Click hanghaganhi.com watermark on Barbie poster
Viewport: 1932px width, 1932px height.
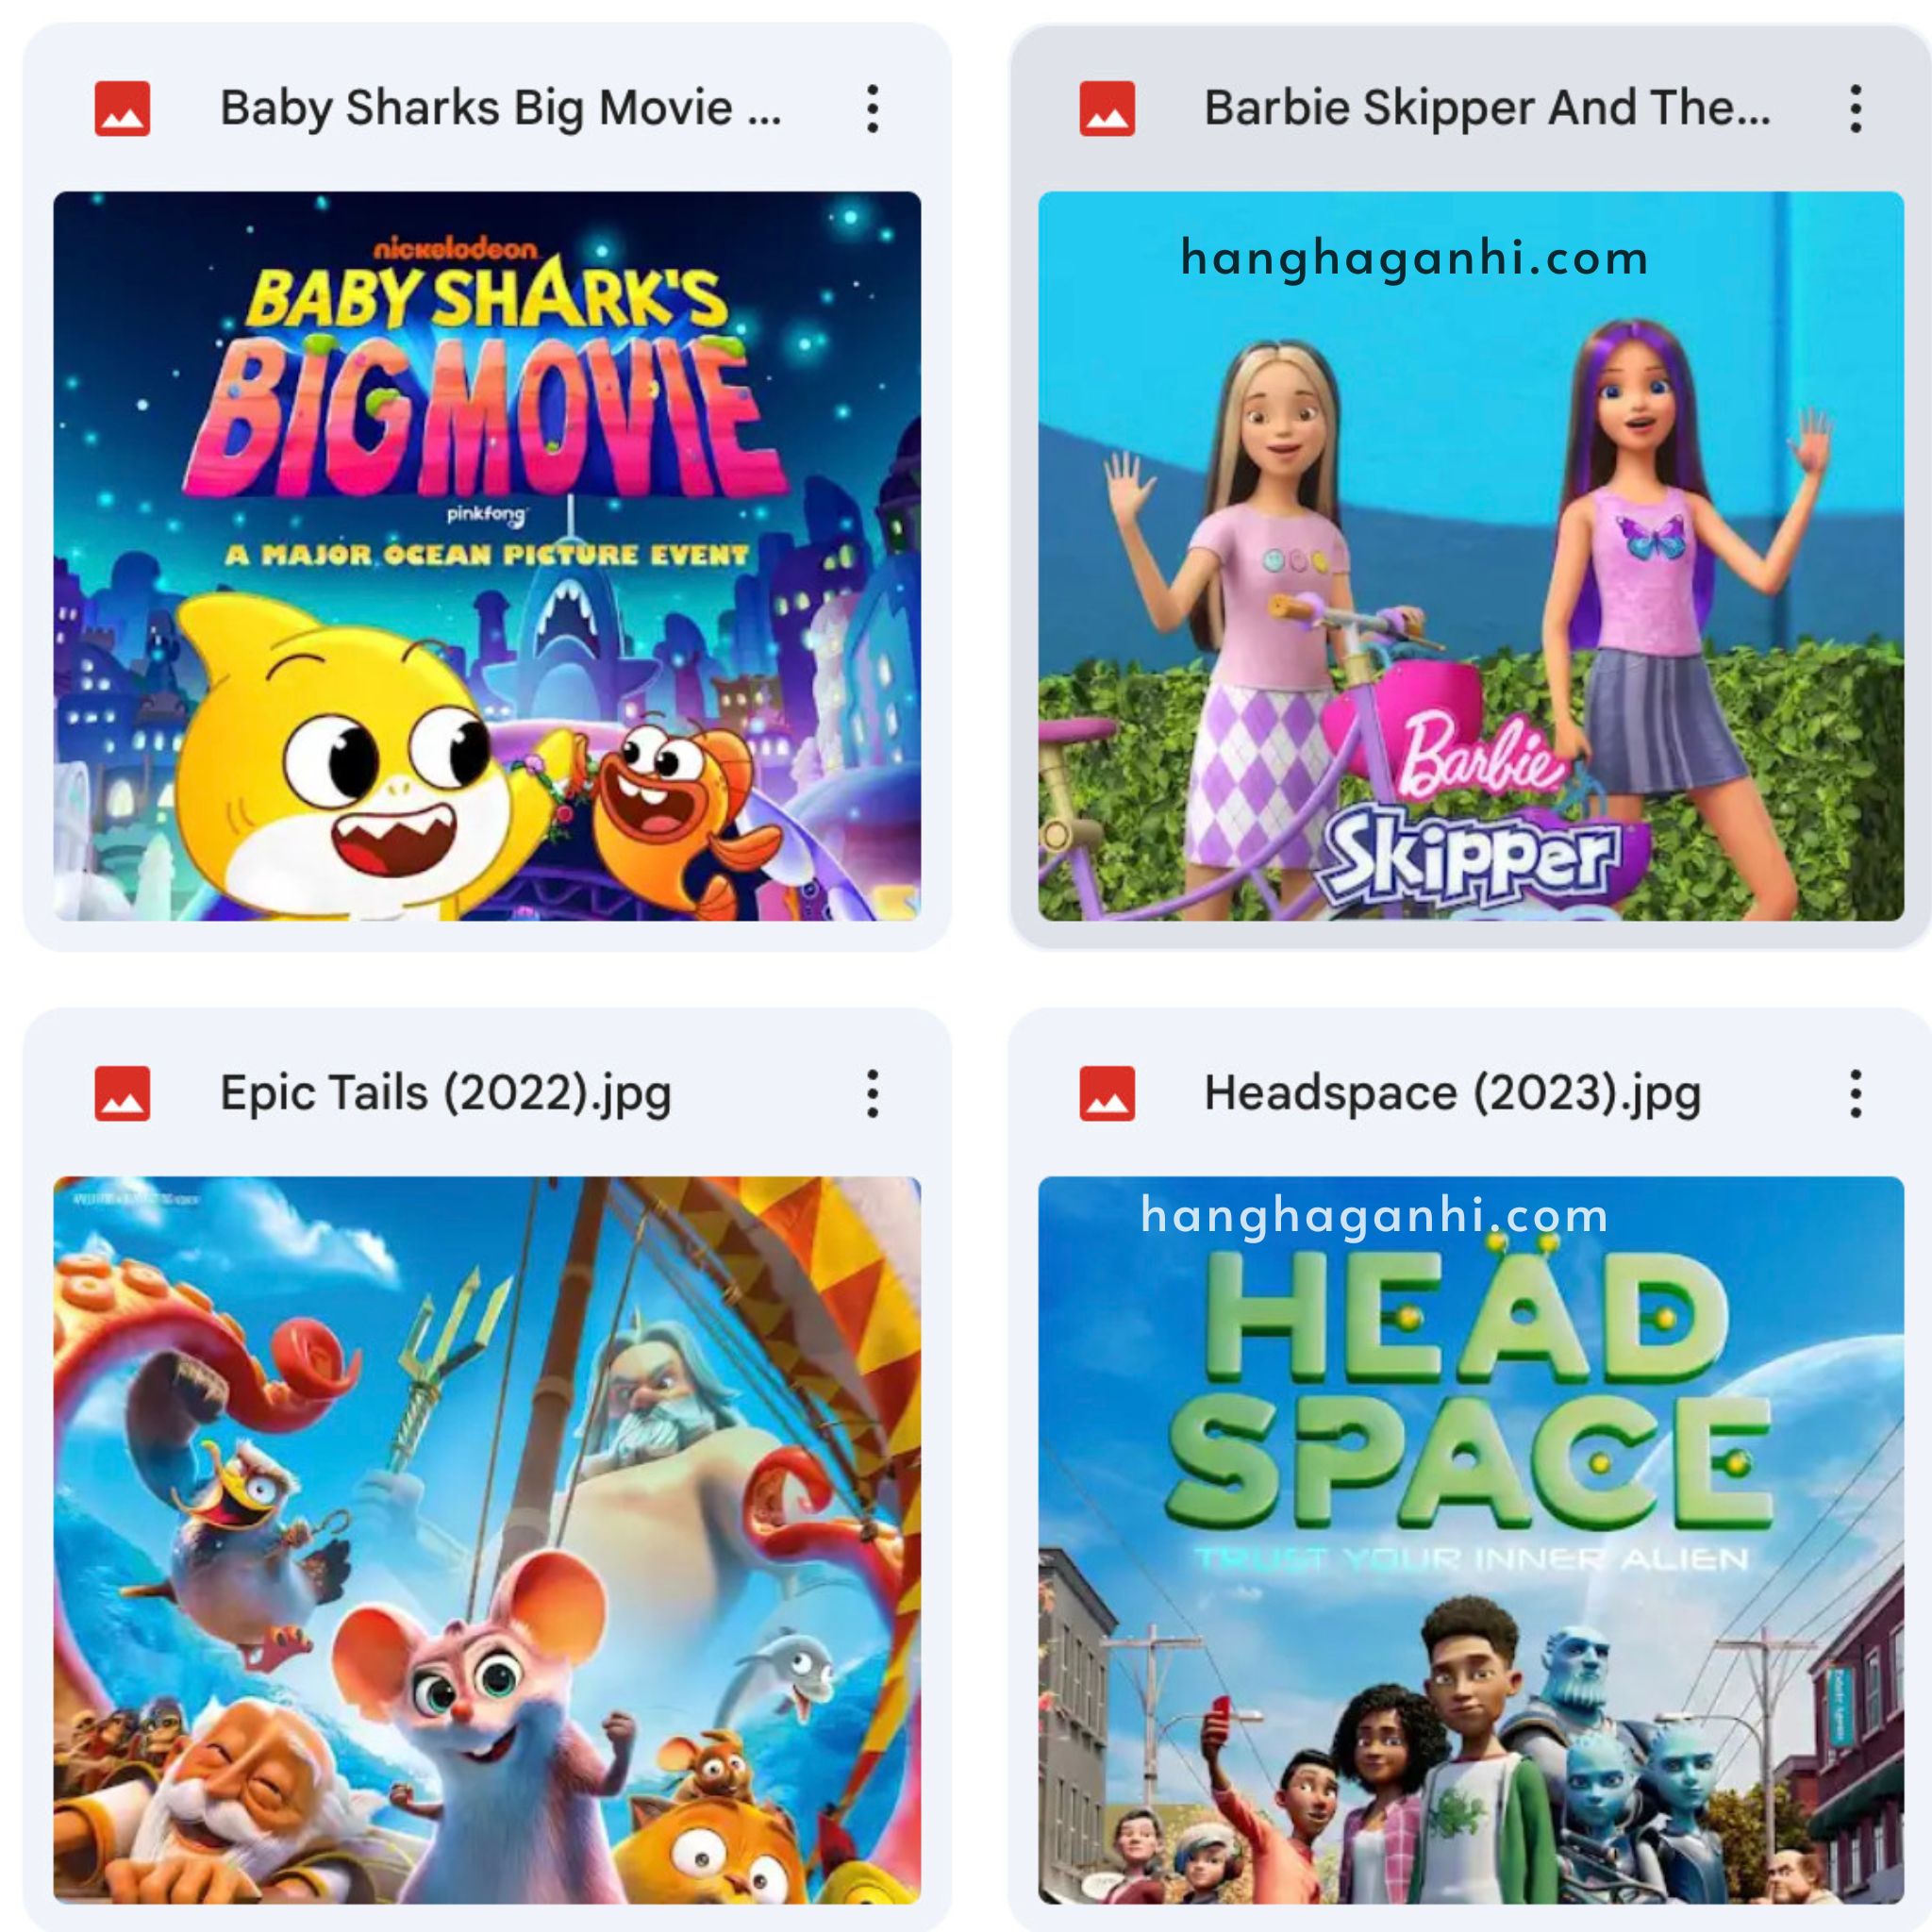1414,259
